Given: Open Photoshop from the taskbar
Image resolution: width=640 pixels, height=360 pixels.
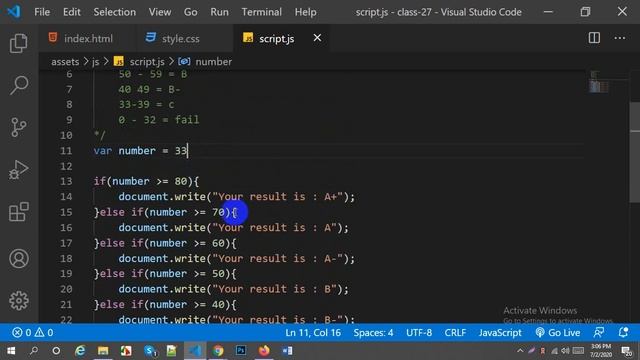Looking at the screenshot, I should tap(241, 351).
